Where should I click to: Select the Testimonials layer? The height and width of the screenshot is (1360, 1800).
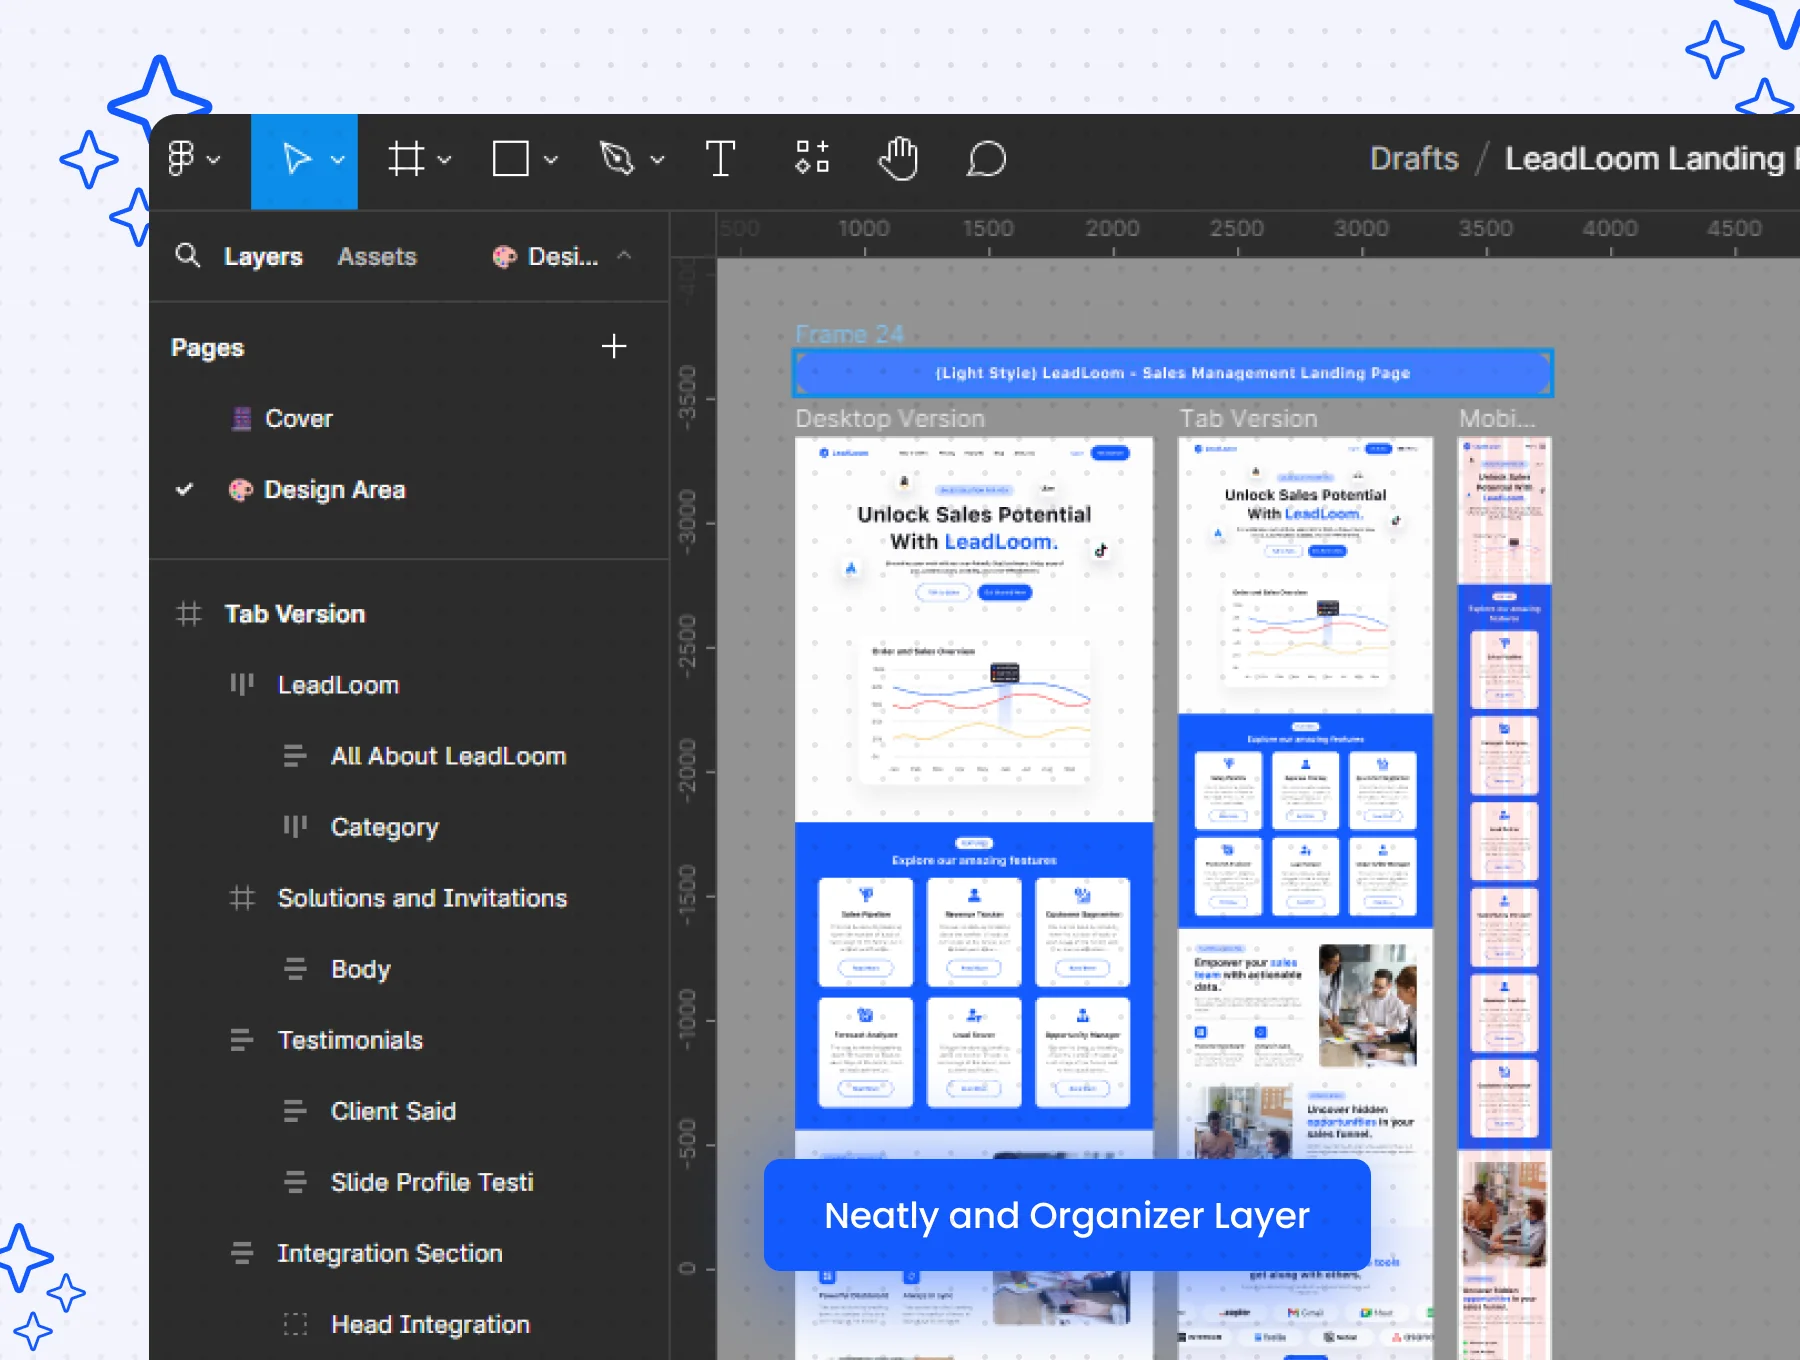[350, 1040]
